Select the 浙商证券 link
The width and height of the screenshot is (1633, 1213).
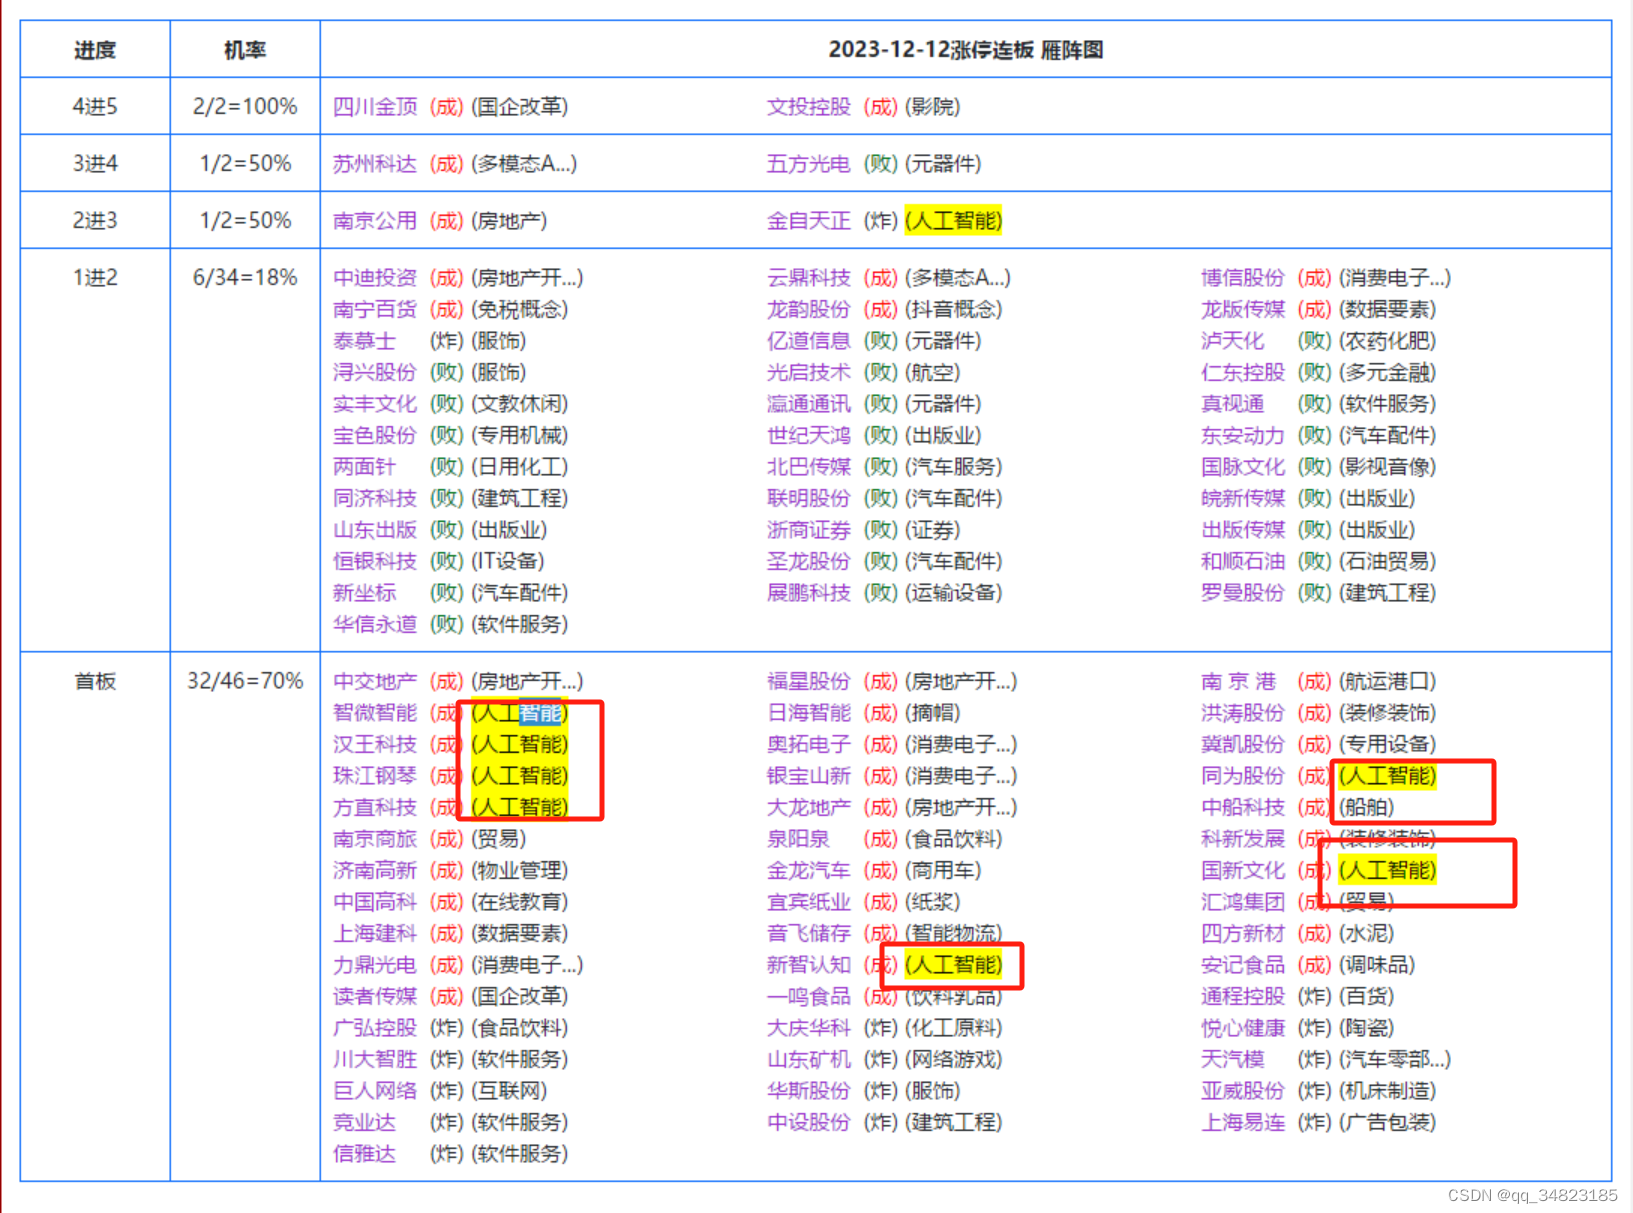pyautogui.click(x=809, y=530)
